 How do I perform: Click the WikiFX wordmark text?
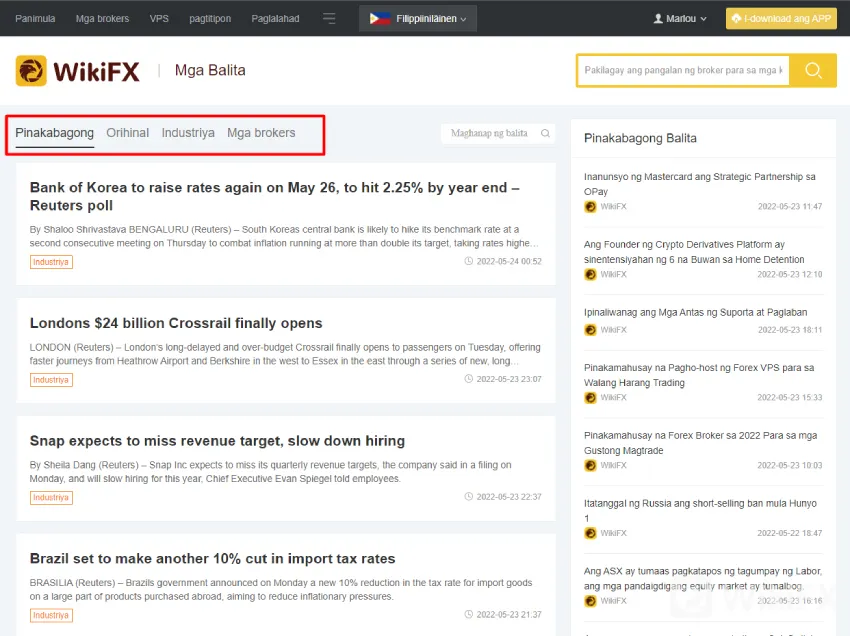click(96, 72)
